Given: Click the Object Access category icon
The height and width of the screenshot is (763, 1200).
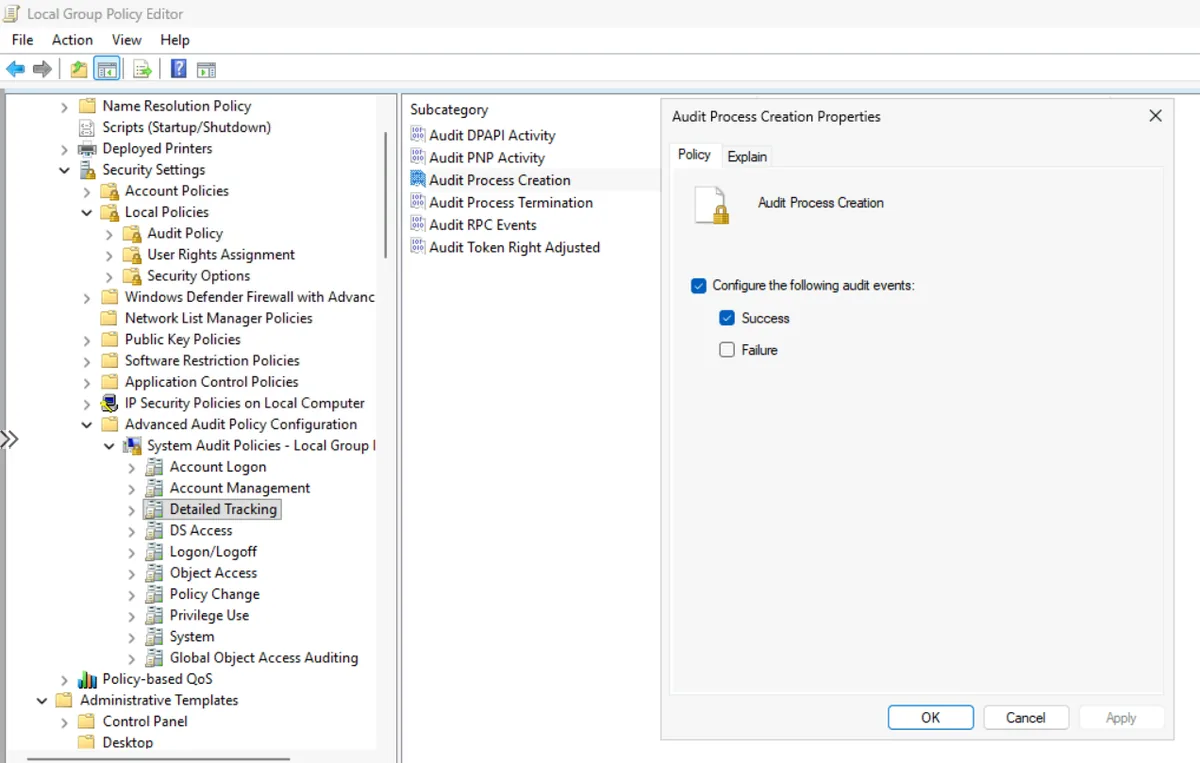Looking at the screenshot, I should (154, 573).
